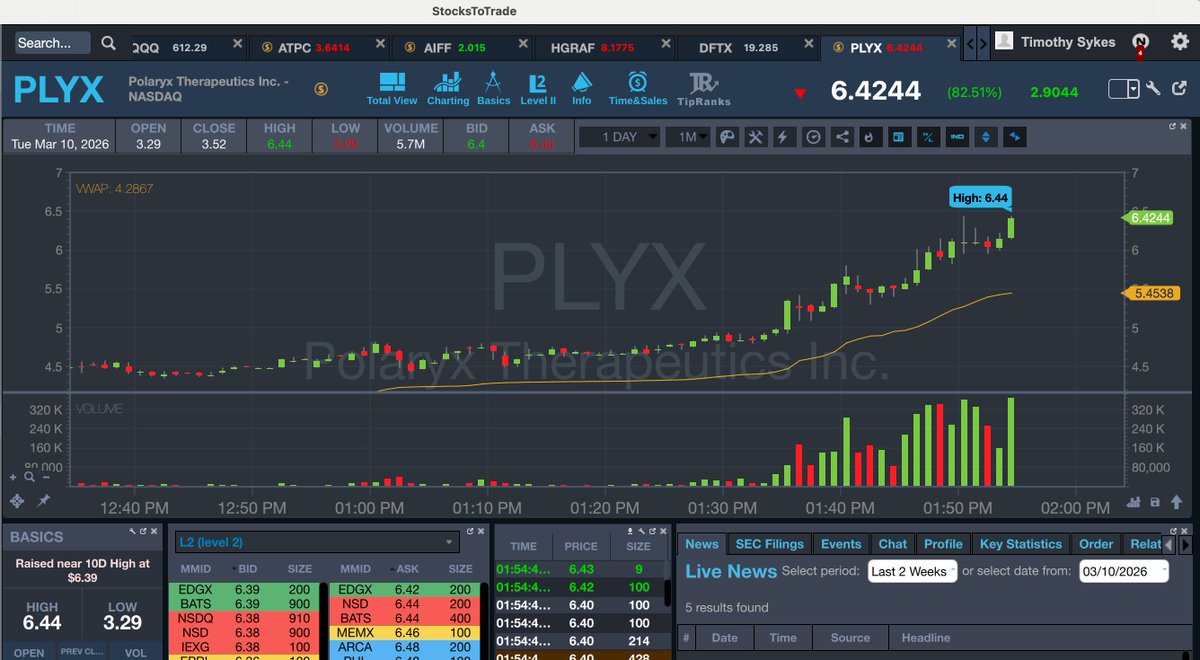Open the layout selector dropdown near price change
1200x660 pixels.
[1124, 89]
